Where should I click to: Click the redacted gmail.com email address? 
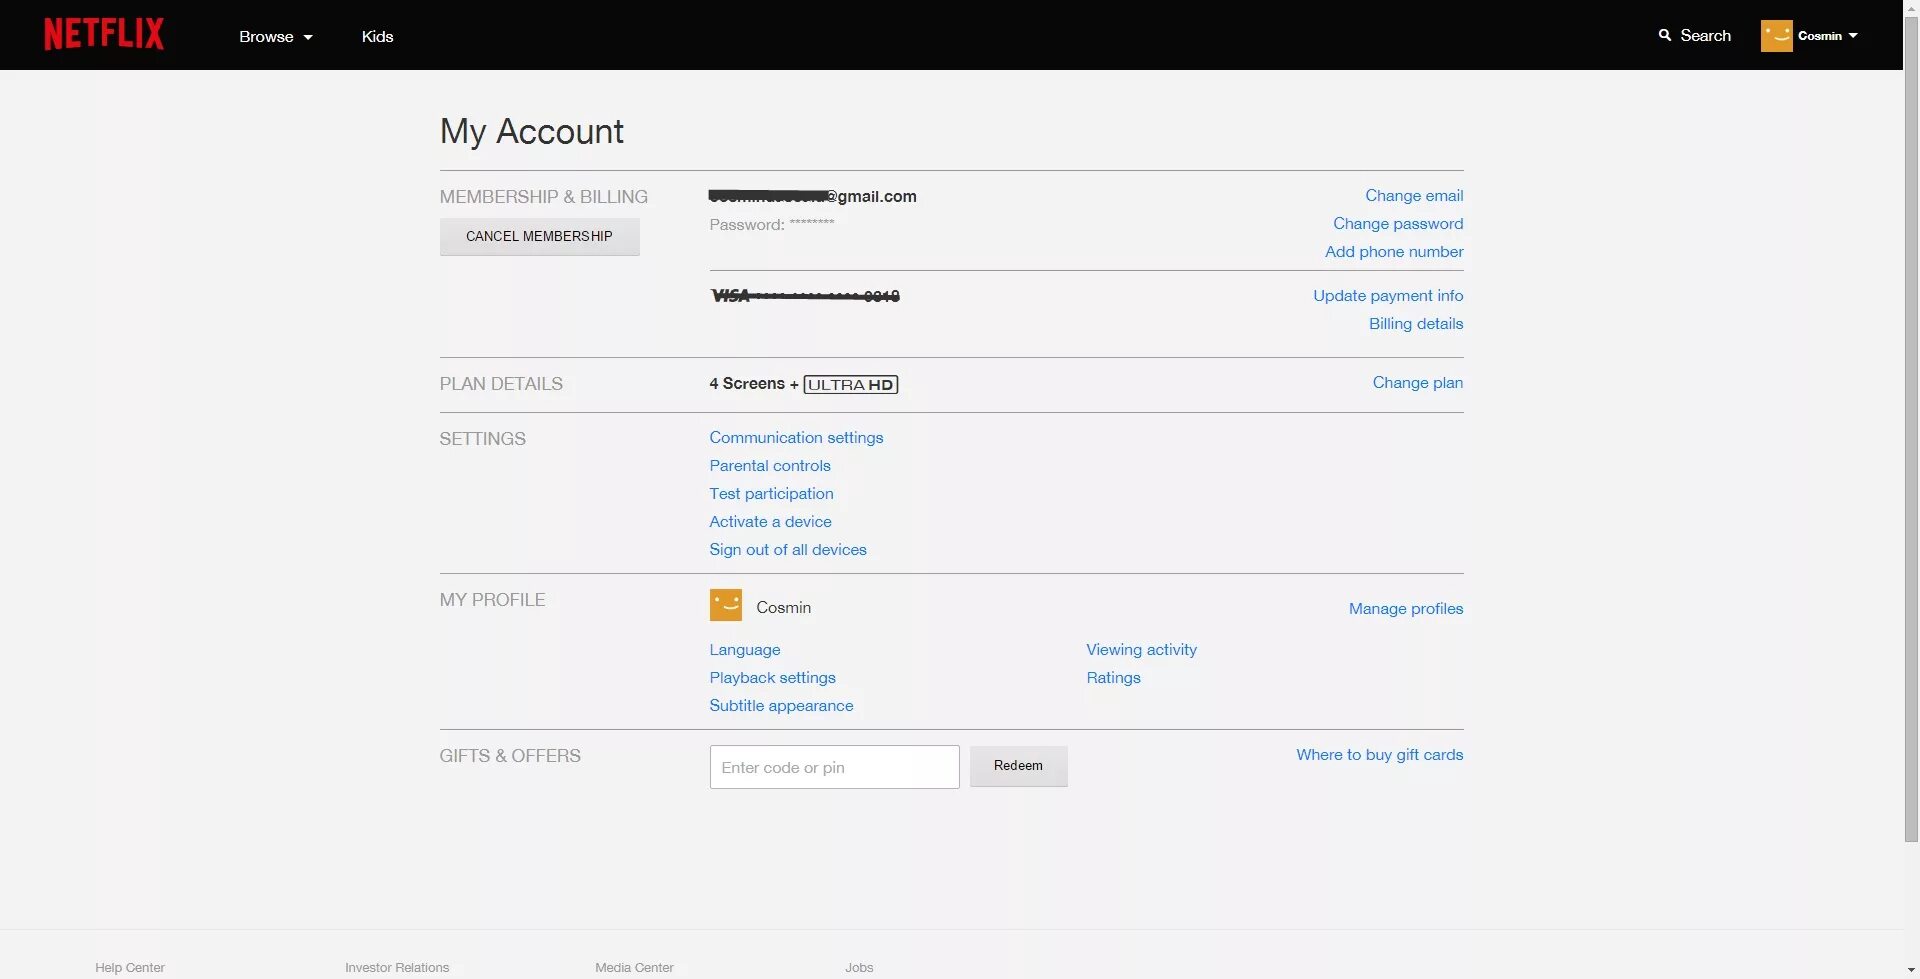[813, 196]
